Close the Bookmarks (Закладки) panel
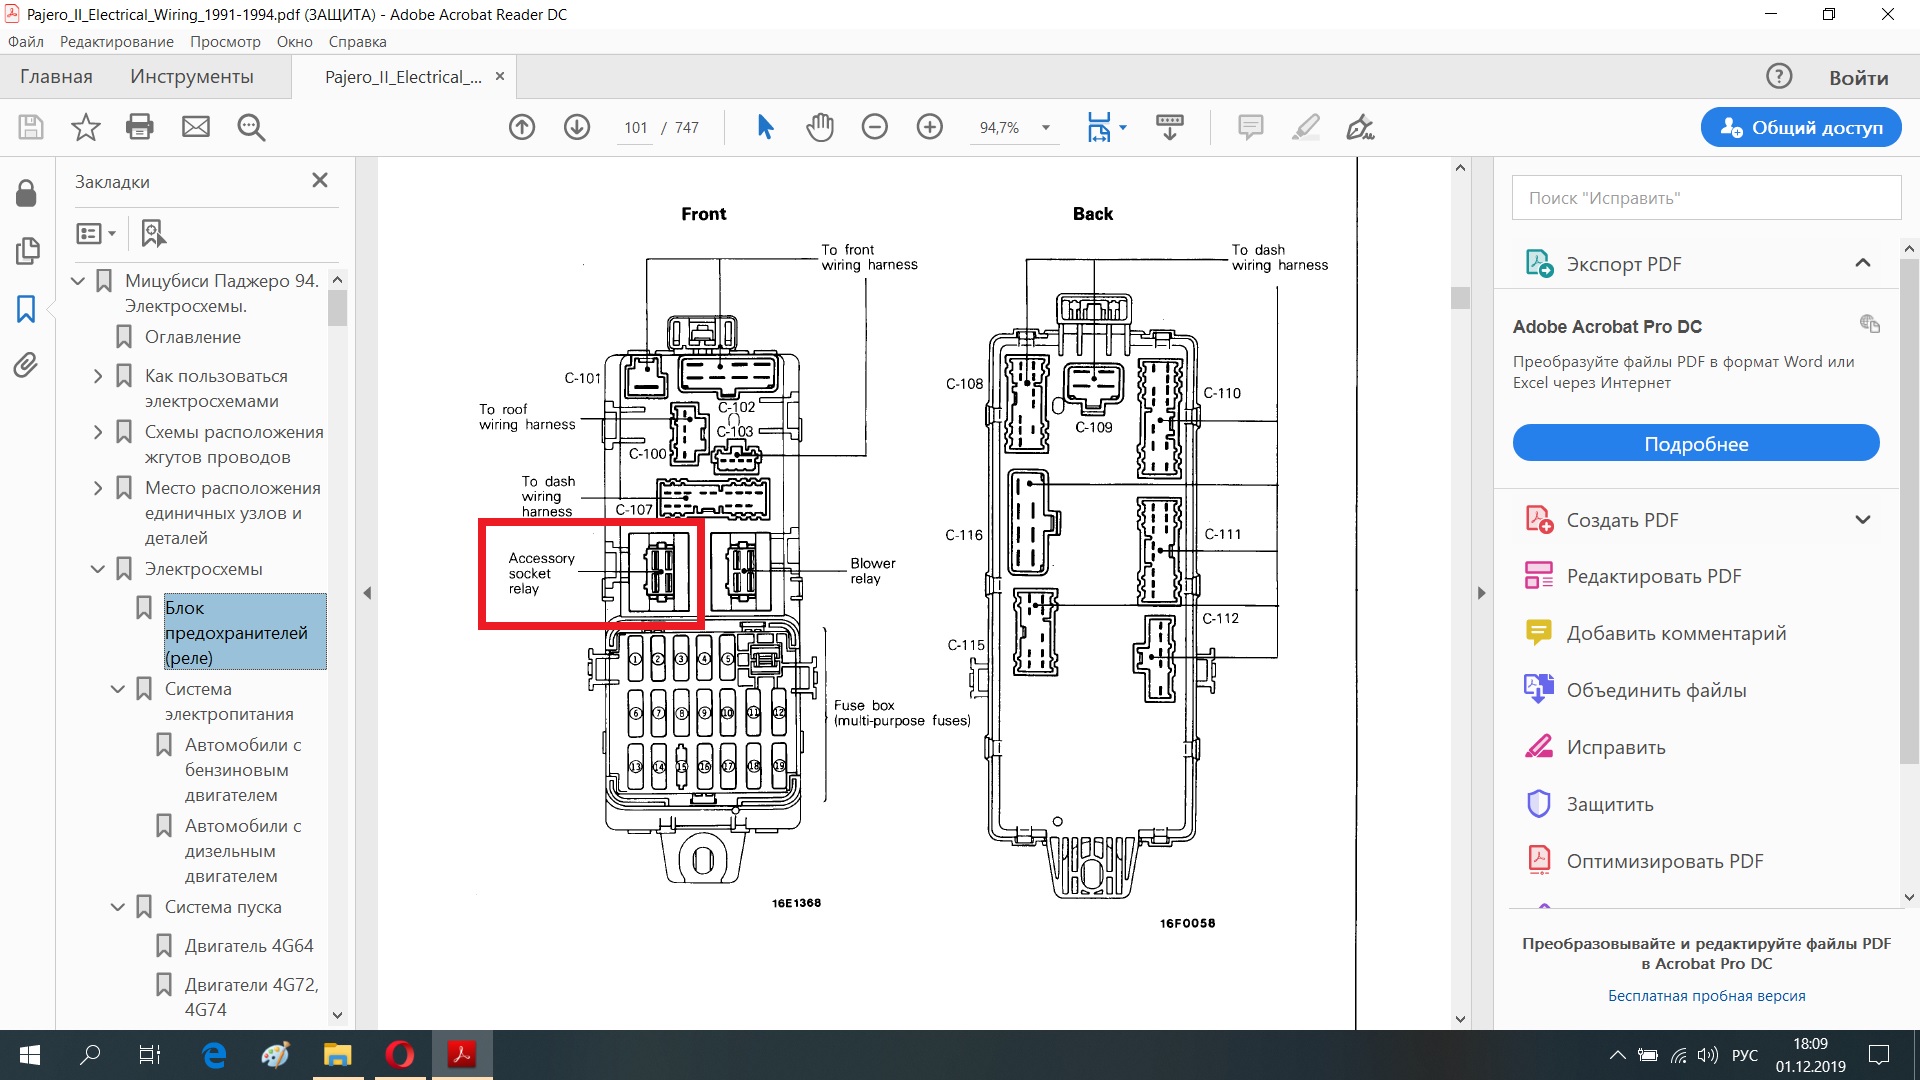1920x1080 pixels. [320, 180]
